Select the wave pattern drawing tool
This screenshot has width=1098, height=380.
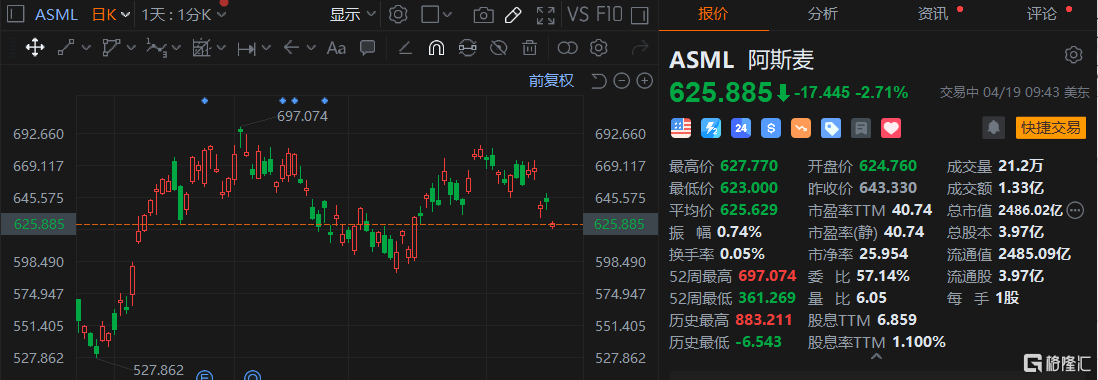[x=157, y=48]
